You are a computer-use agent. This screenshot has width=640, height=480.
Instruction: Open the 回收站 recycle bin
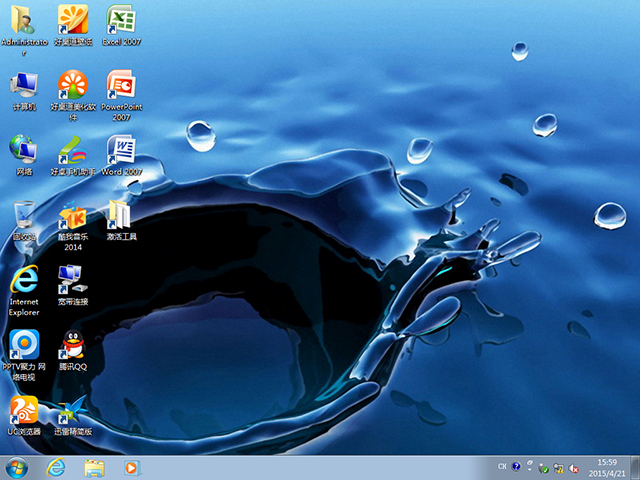point(24,216)
